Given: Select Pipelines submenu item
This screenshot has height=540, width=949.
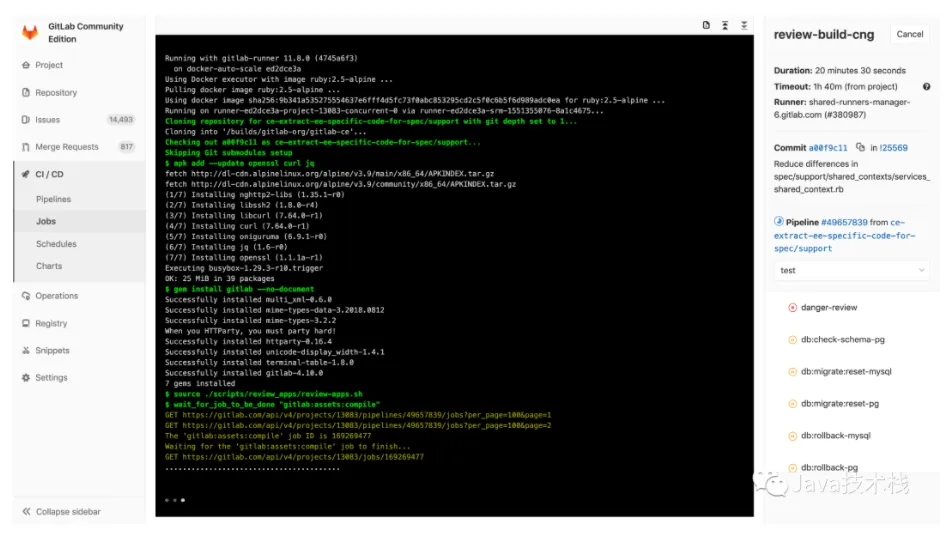Looking at the screenshot, I should pyautogui.click(x=53, y=199).
